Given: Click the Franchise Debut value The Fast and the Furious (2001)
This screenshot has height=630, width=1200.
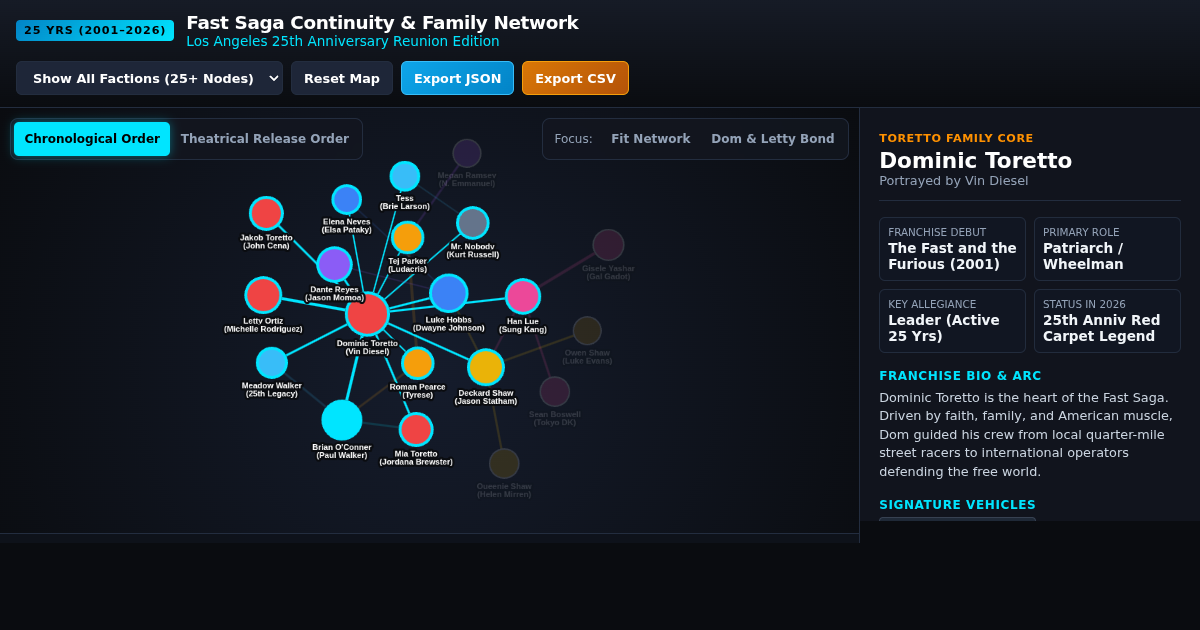Looking at the screenshot, I should [x=952, y=256].
